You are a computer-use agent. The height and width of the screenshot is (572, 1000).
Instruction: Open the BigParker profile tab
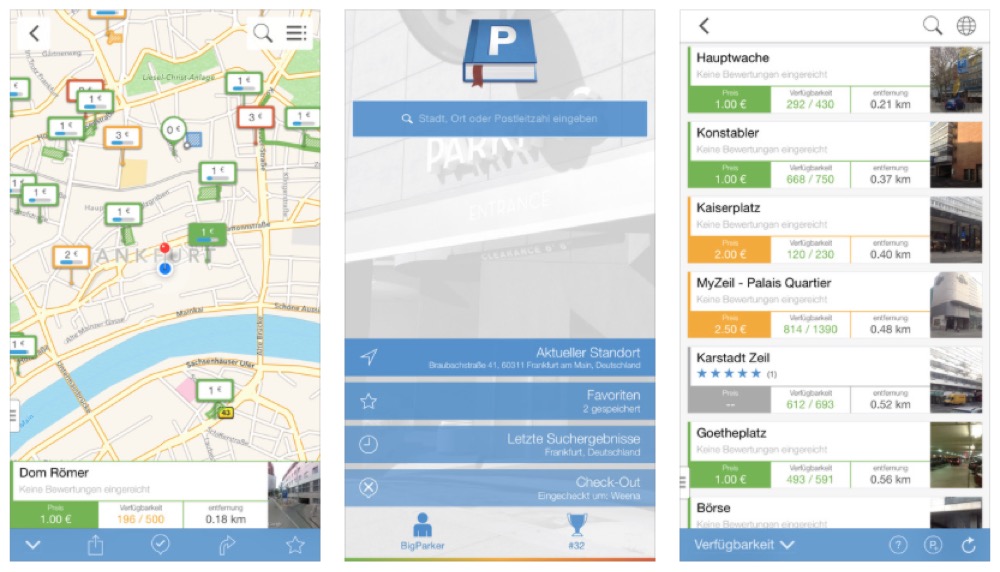coord(423,531)
